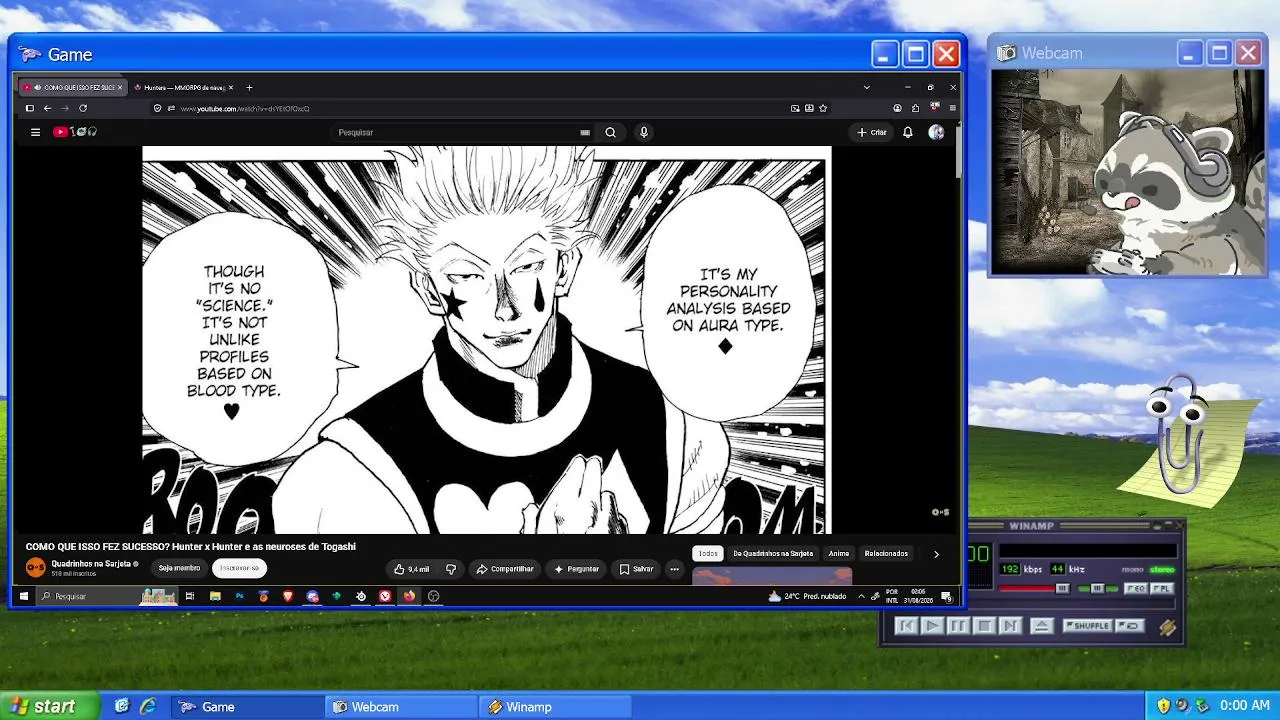Show hidden tray icons in inner taskbar
1280x720 pixels.
(x=860, y=596)
